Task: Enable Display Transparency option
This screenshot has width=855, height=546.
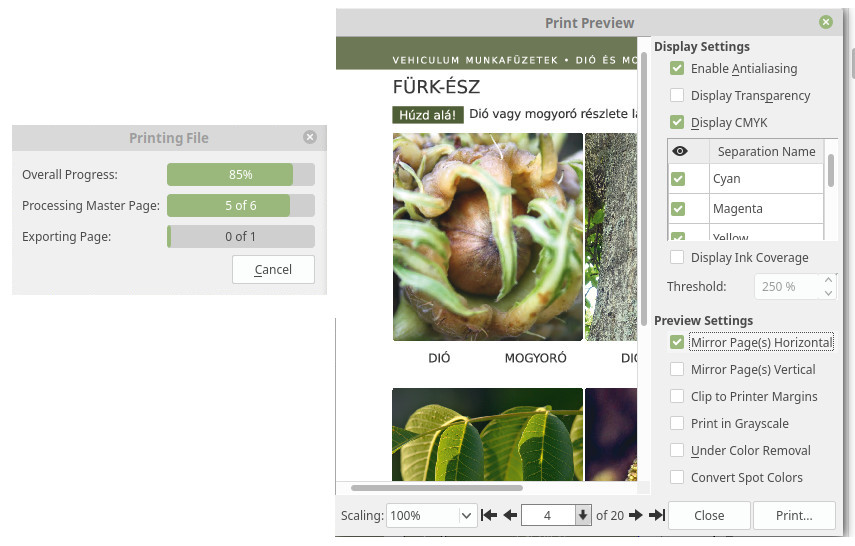Action: click(x=677, y=95)
